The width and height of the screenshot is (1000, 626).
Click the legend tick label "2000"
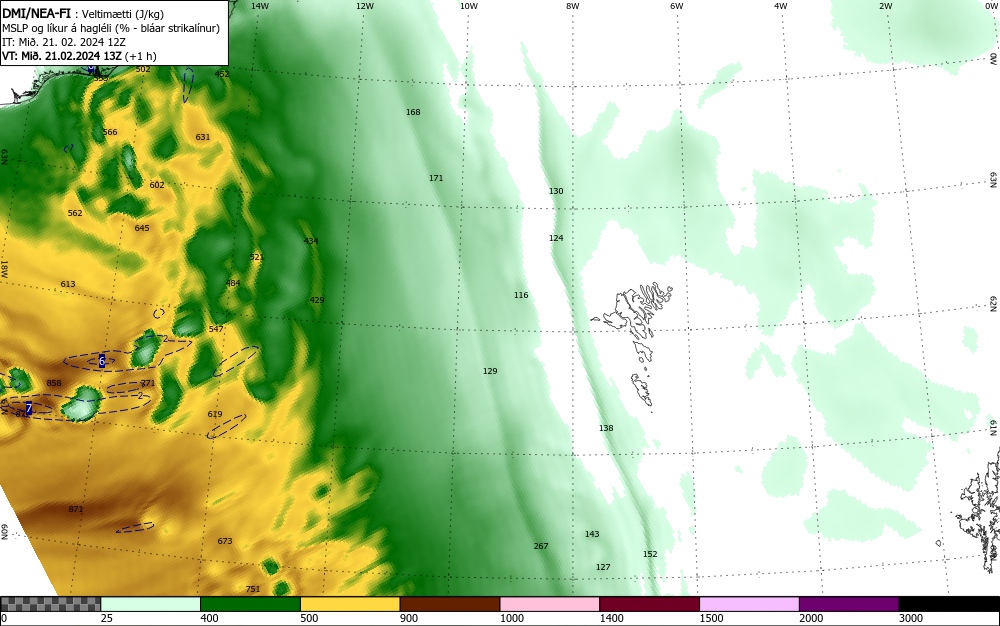pyautogui.click(x=811, y=618)
